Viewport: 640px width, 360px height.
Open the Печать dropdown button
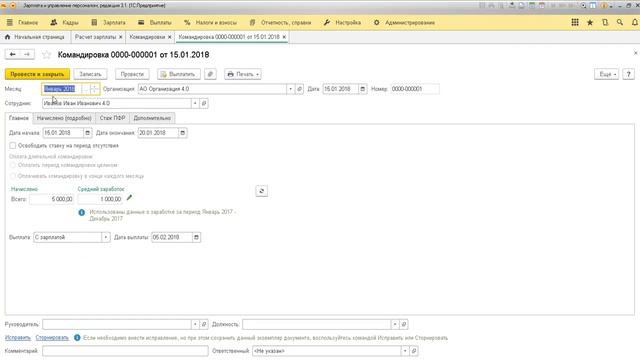point(243,74)
